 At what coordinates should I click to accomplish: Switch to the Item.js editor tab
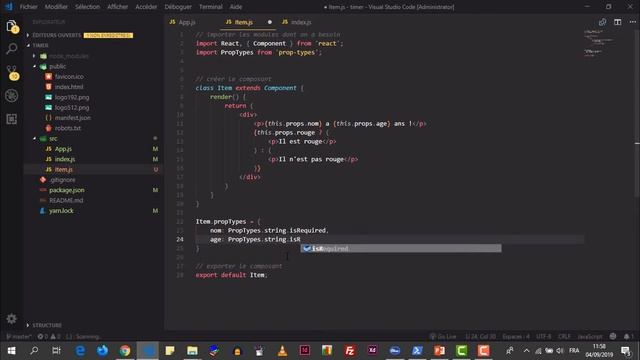248,22
